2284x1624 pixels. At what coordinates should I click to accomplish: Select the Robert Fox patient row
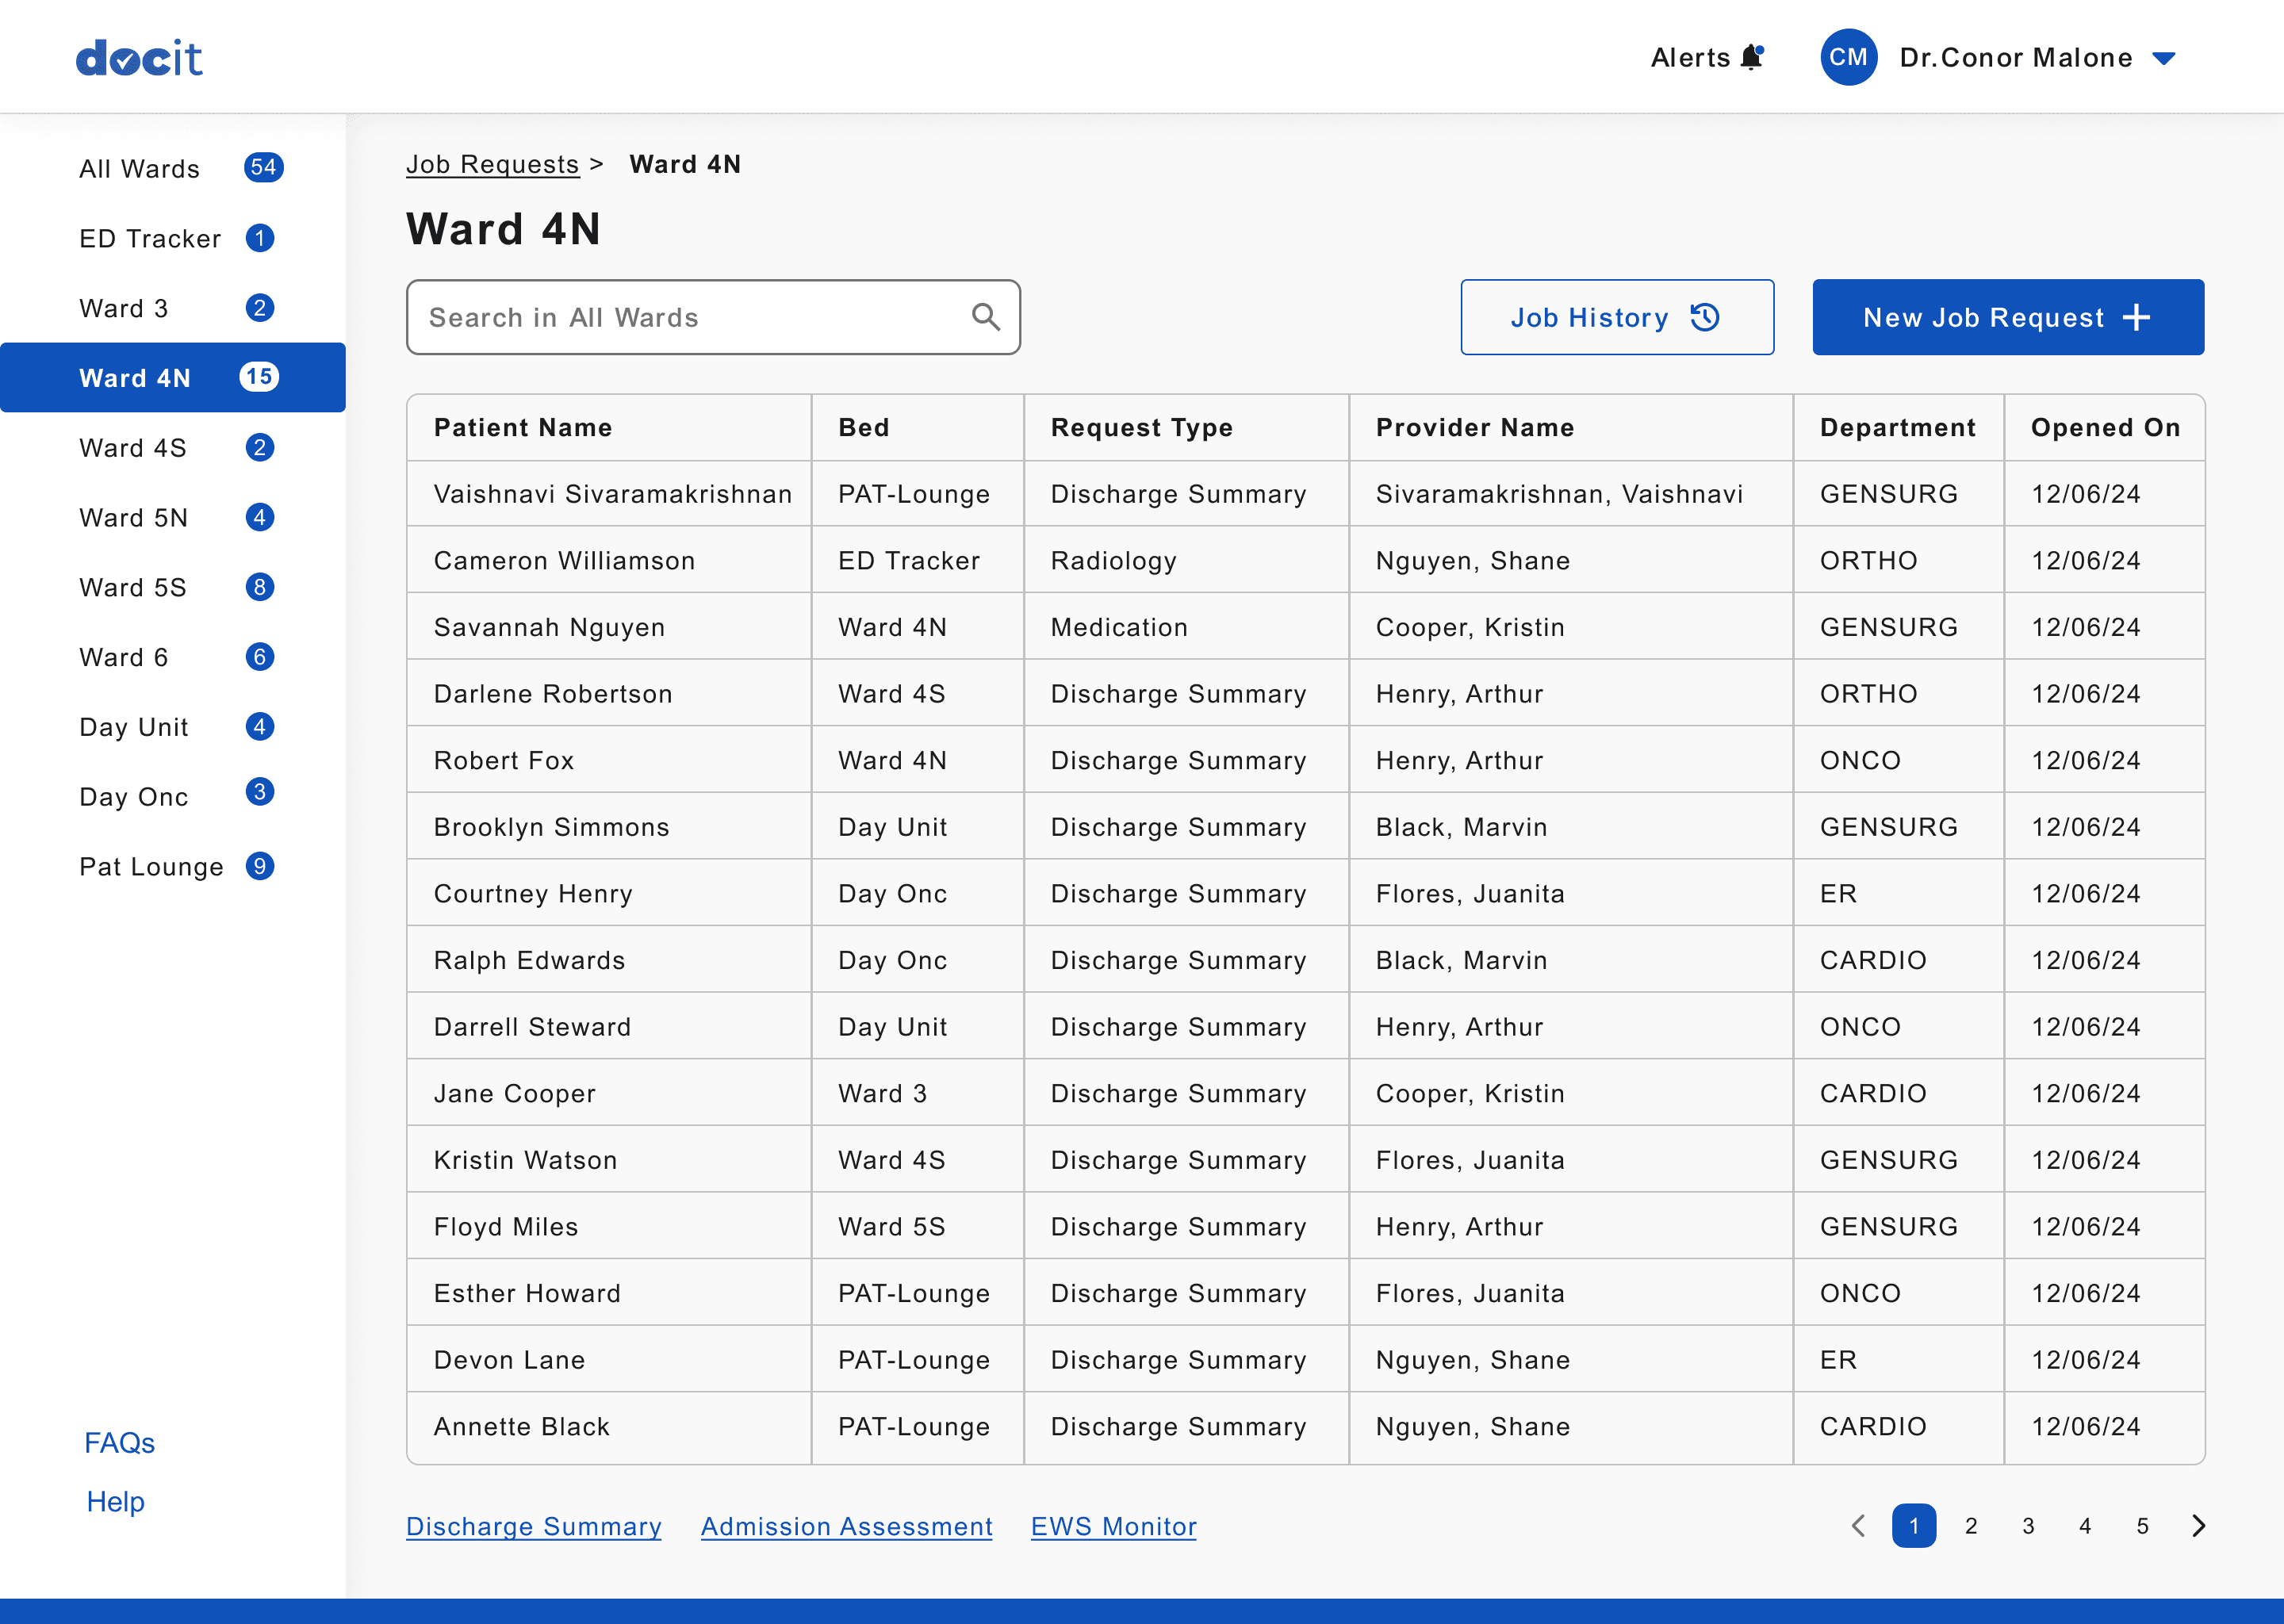(x=504, y=760)
